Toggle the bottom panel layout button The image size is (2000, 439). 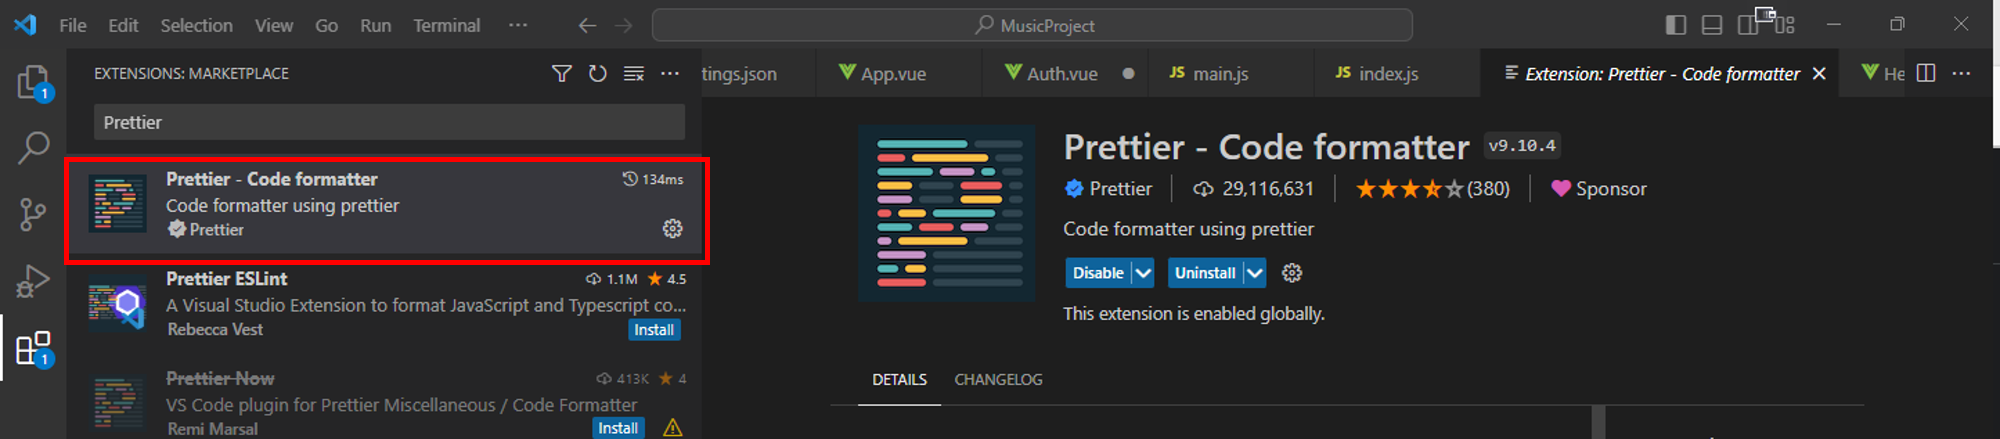coord(1712,25)
